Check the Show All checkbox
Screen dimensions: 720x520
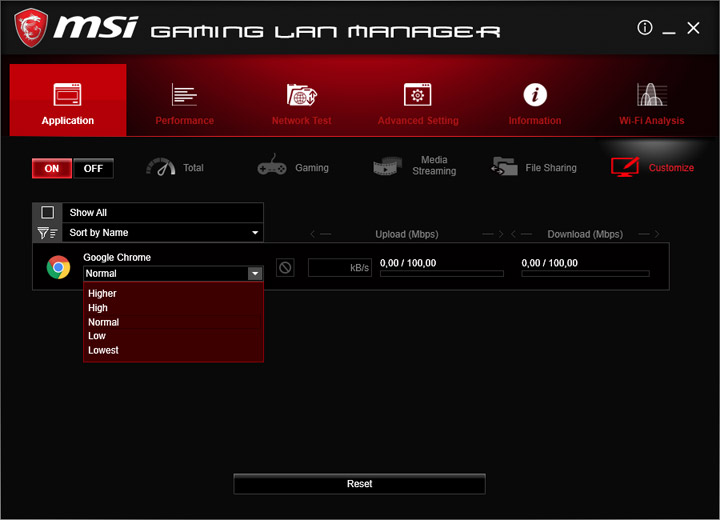tap(48, 212)
